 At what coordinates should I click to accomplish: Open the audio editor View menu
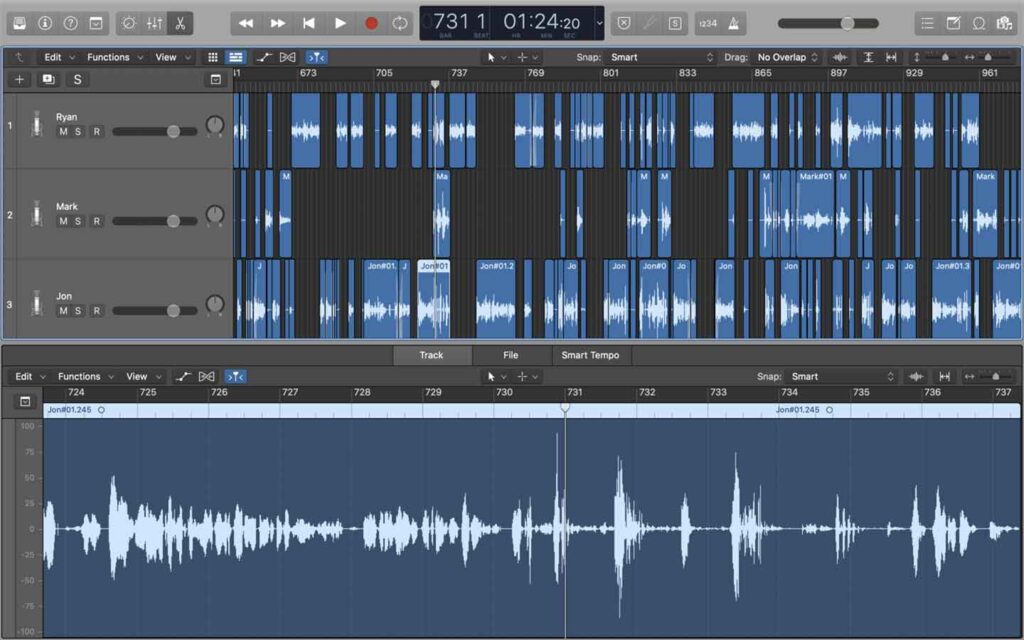pos(143,377)
